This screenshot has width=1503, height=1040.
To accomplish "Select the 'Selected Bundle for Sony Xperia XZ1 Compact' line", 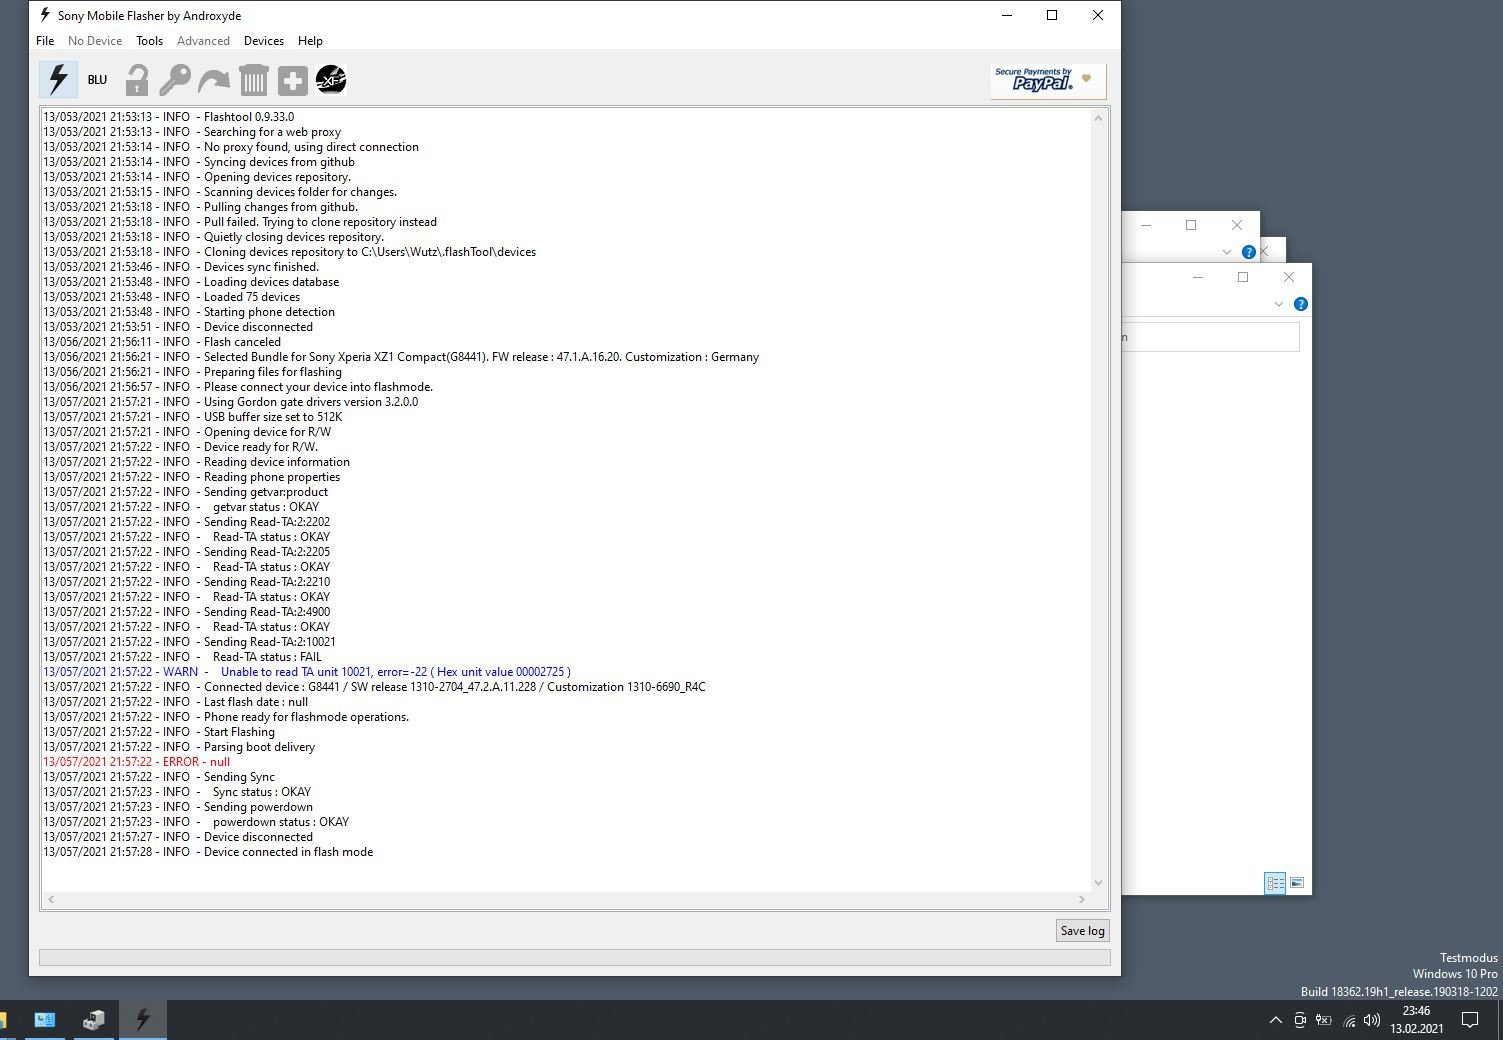I will (x=401, y=357).
